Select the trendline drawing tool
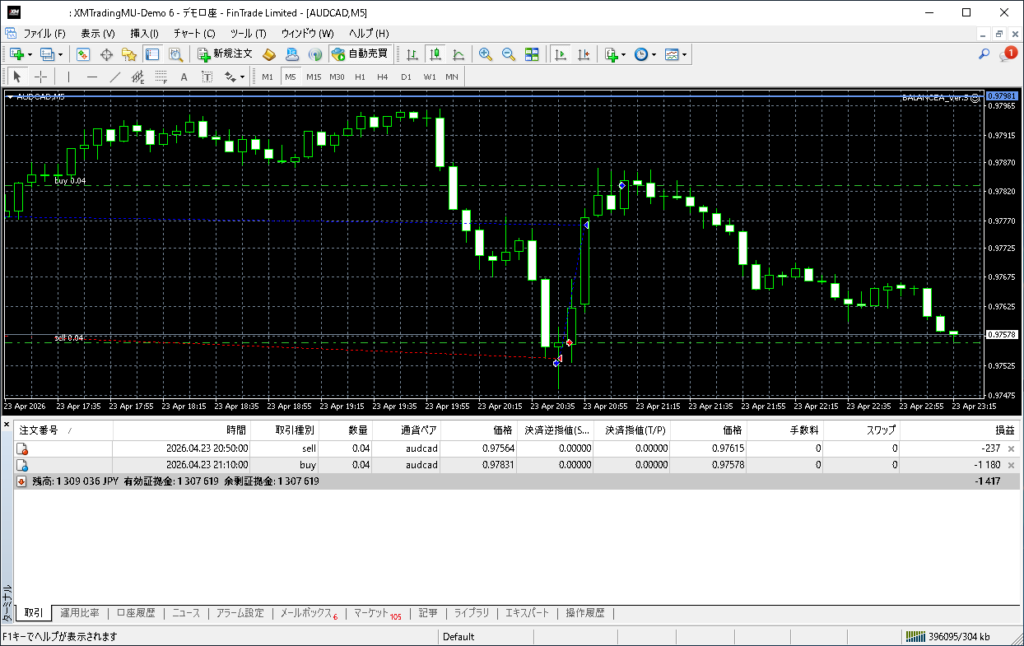This screenshot has width=1024, height=646. [115, 76]
